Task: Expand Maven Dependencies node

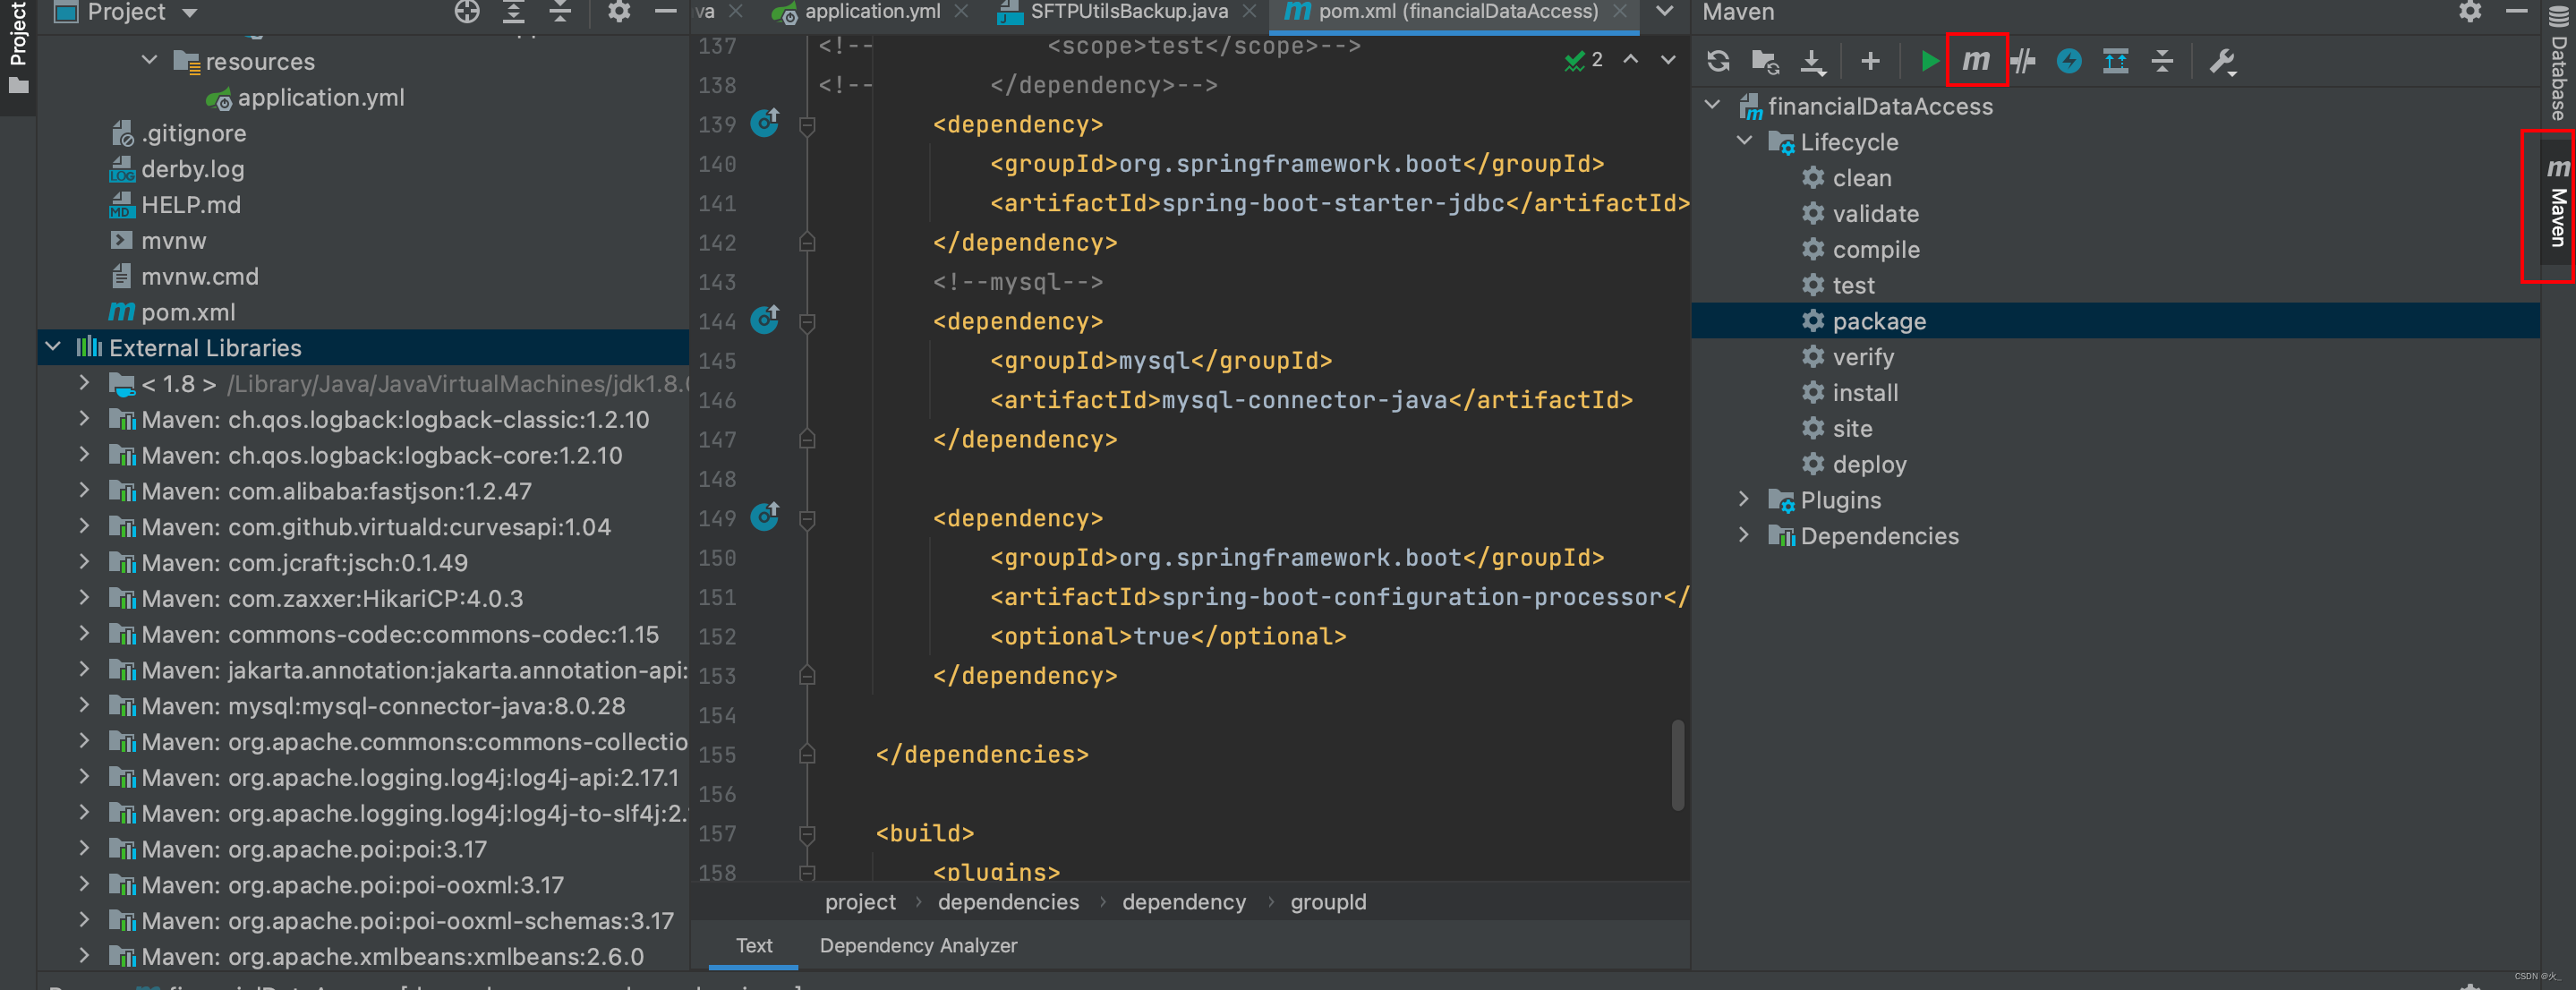Action: [x=1744, y=535]
